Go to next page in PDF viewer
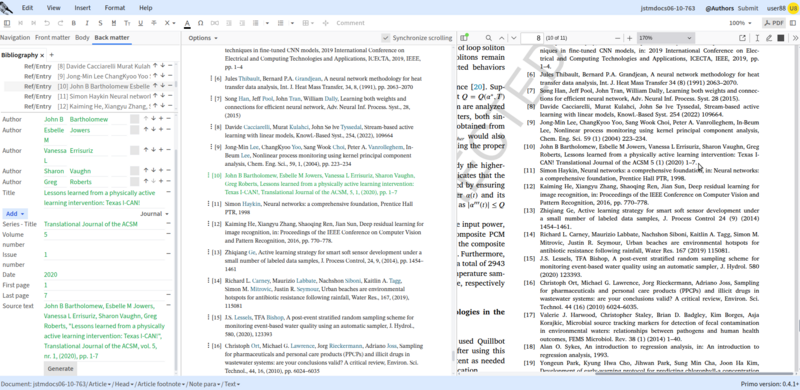The width and height of the screenshot is (800, 390). (x=514, y=38)
